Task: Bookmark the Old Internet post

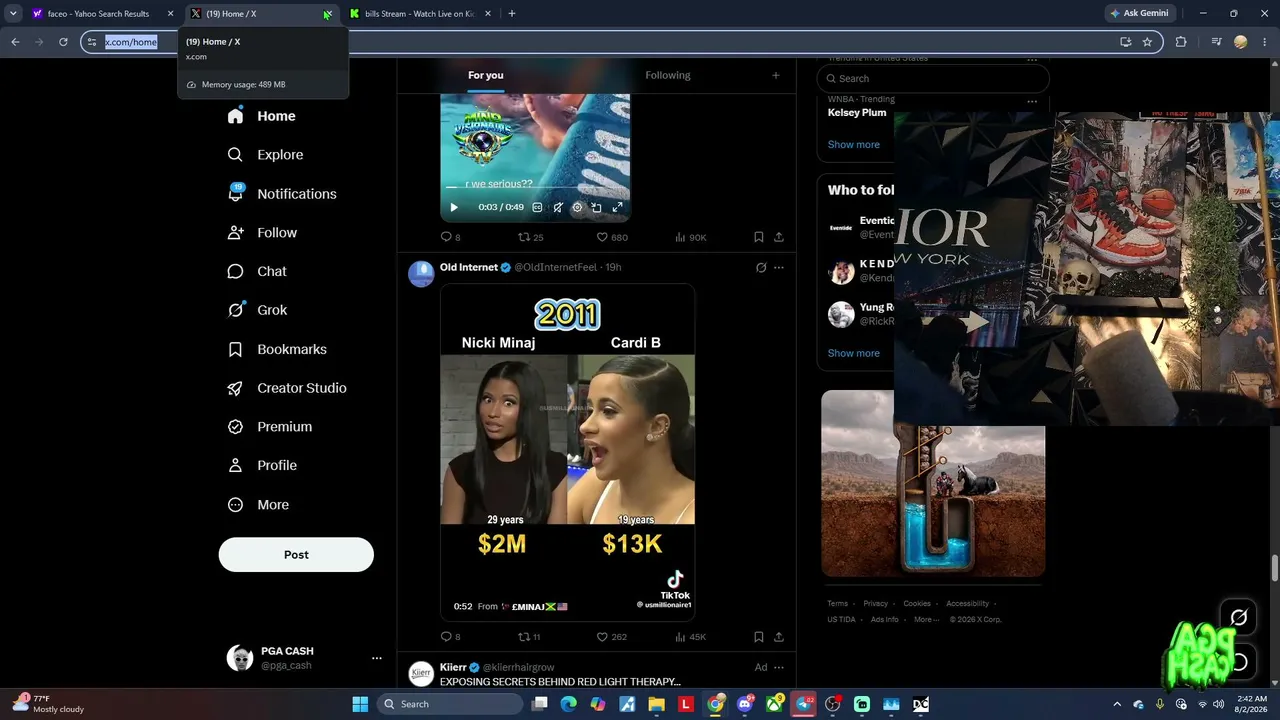Action: tap(758, 637)
